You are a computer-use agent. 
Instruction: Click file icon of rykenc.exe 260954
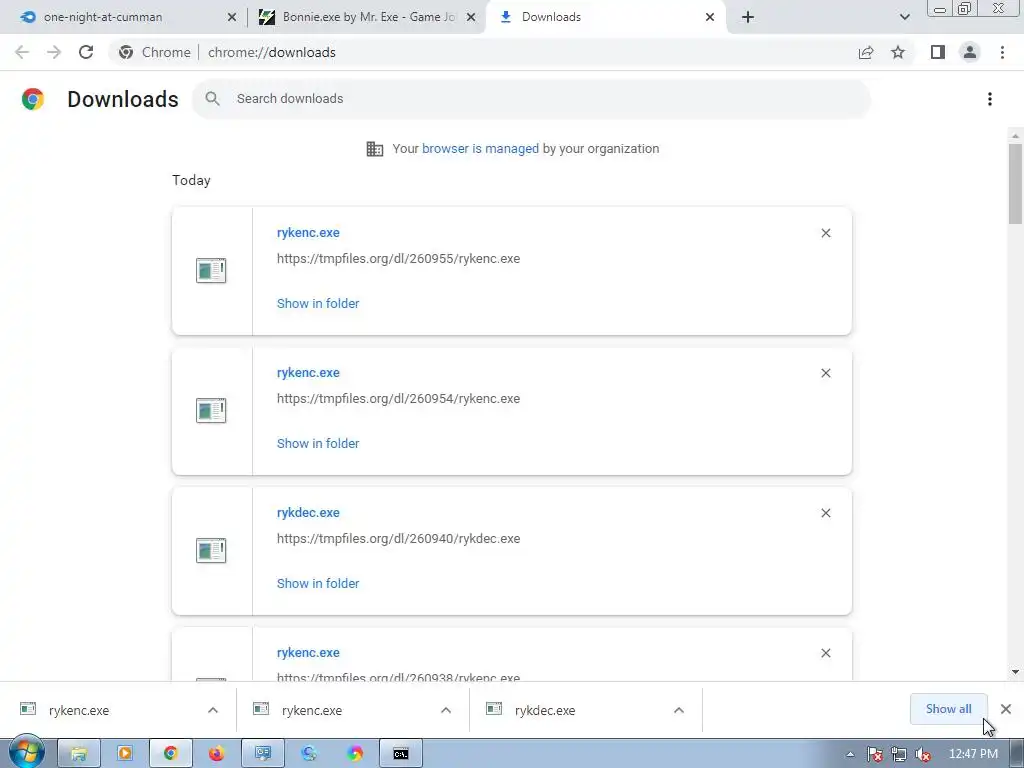[211, 410]
